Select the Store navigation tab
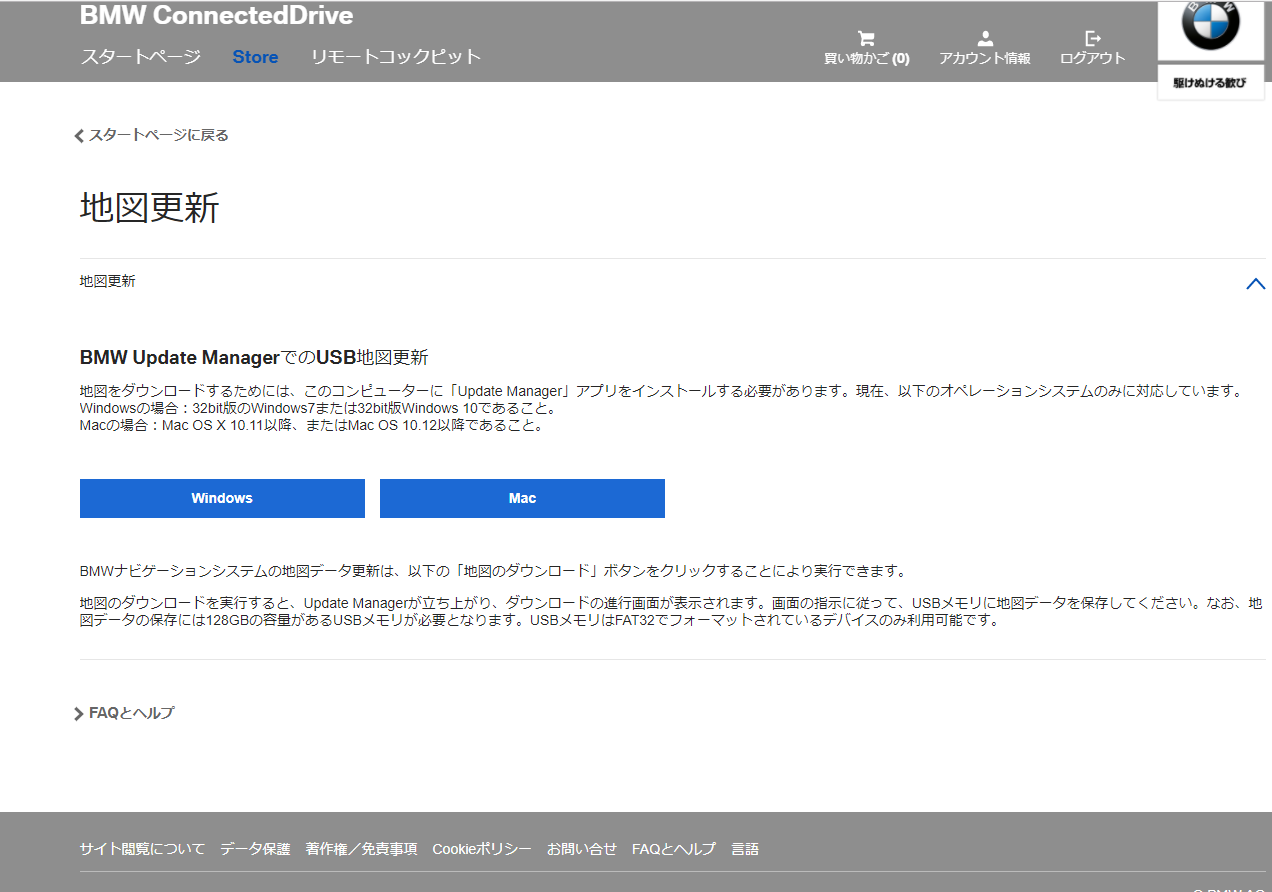The width and height of the screenshot is (1272, 892). click(255, 57)
